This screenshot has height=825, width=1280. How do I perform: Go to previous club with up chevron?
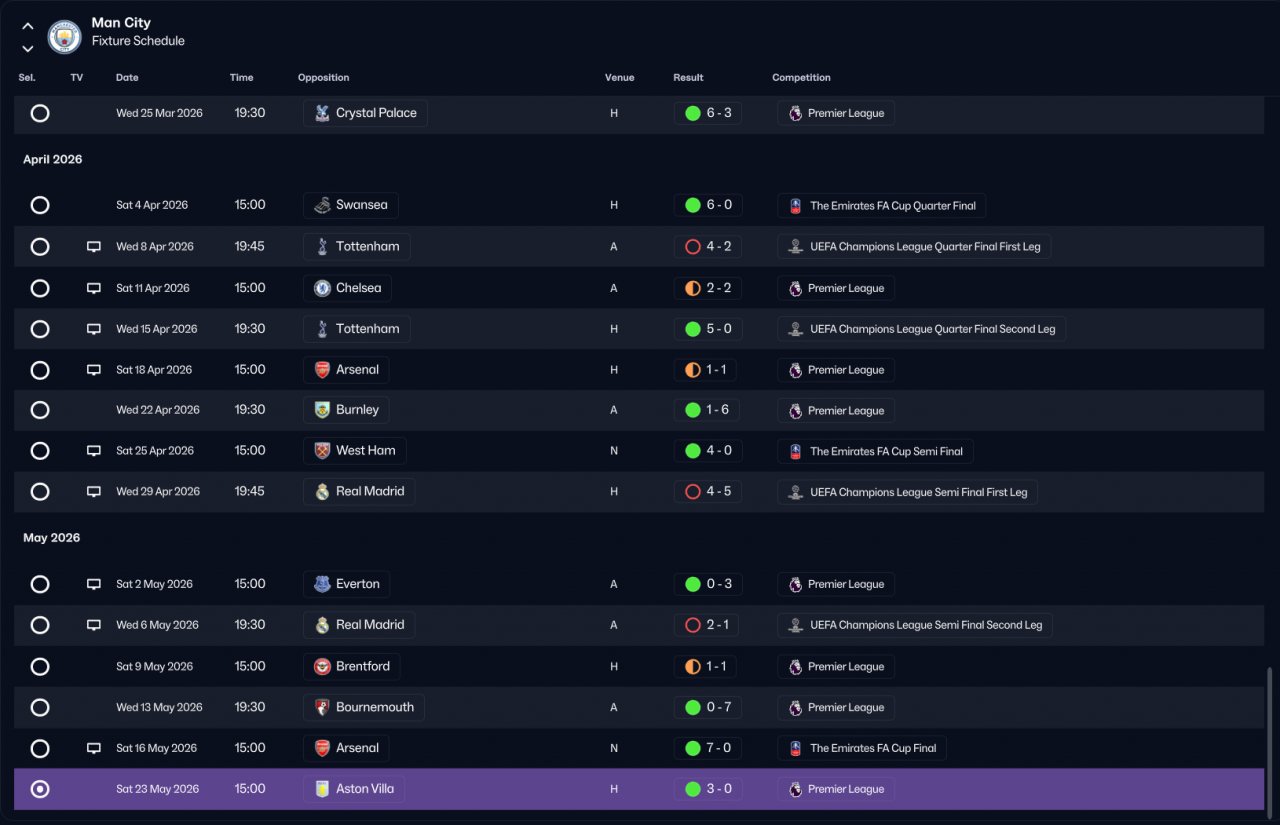click(x=27, y=26)
